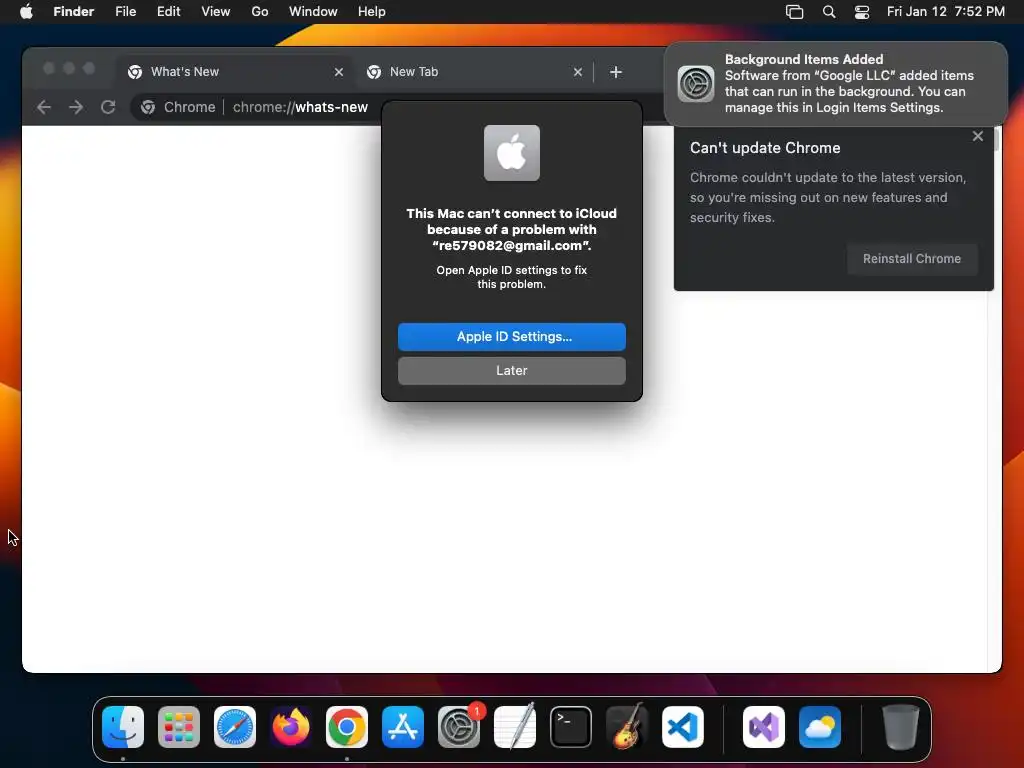Click the Google Chrome Dock icon
Screen dimensions: 1024x768
click(347, 727)
